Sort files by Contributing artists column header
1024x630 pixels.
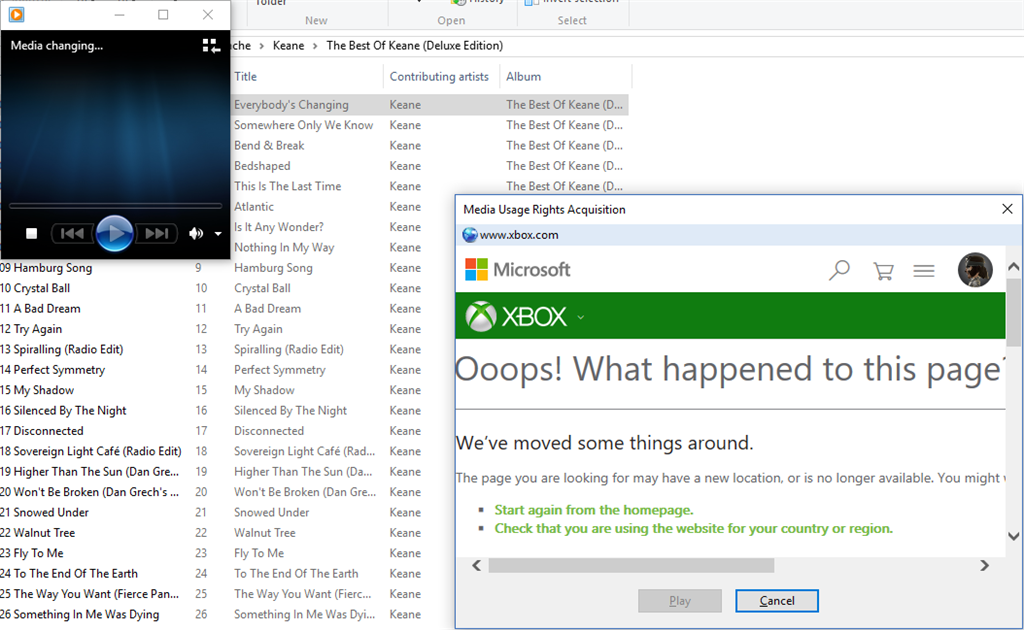[x=439, y=76]
